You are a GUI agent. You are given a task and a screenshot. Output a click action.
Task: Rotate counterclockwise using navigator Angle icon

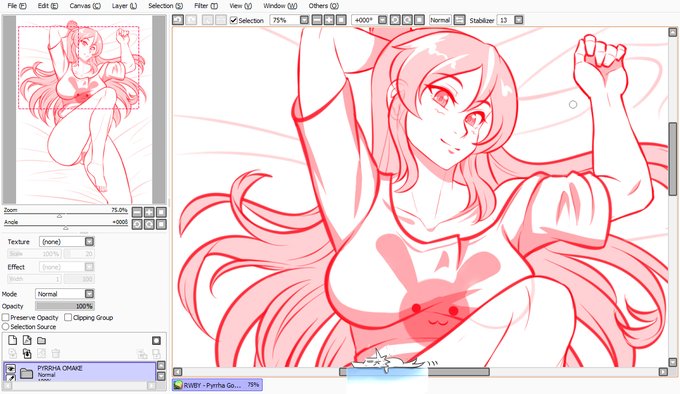[137, 225]
